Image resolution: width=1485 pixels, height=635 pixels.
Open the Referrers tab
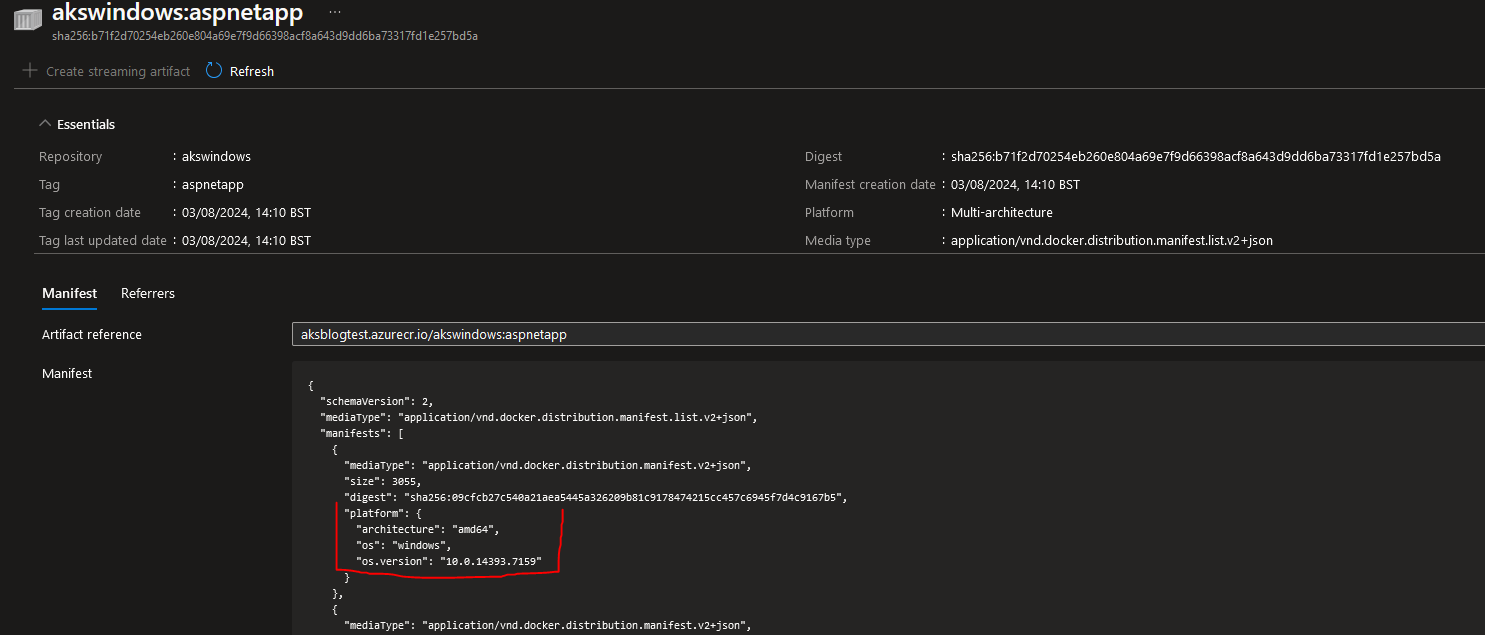148,293
